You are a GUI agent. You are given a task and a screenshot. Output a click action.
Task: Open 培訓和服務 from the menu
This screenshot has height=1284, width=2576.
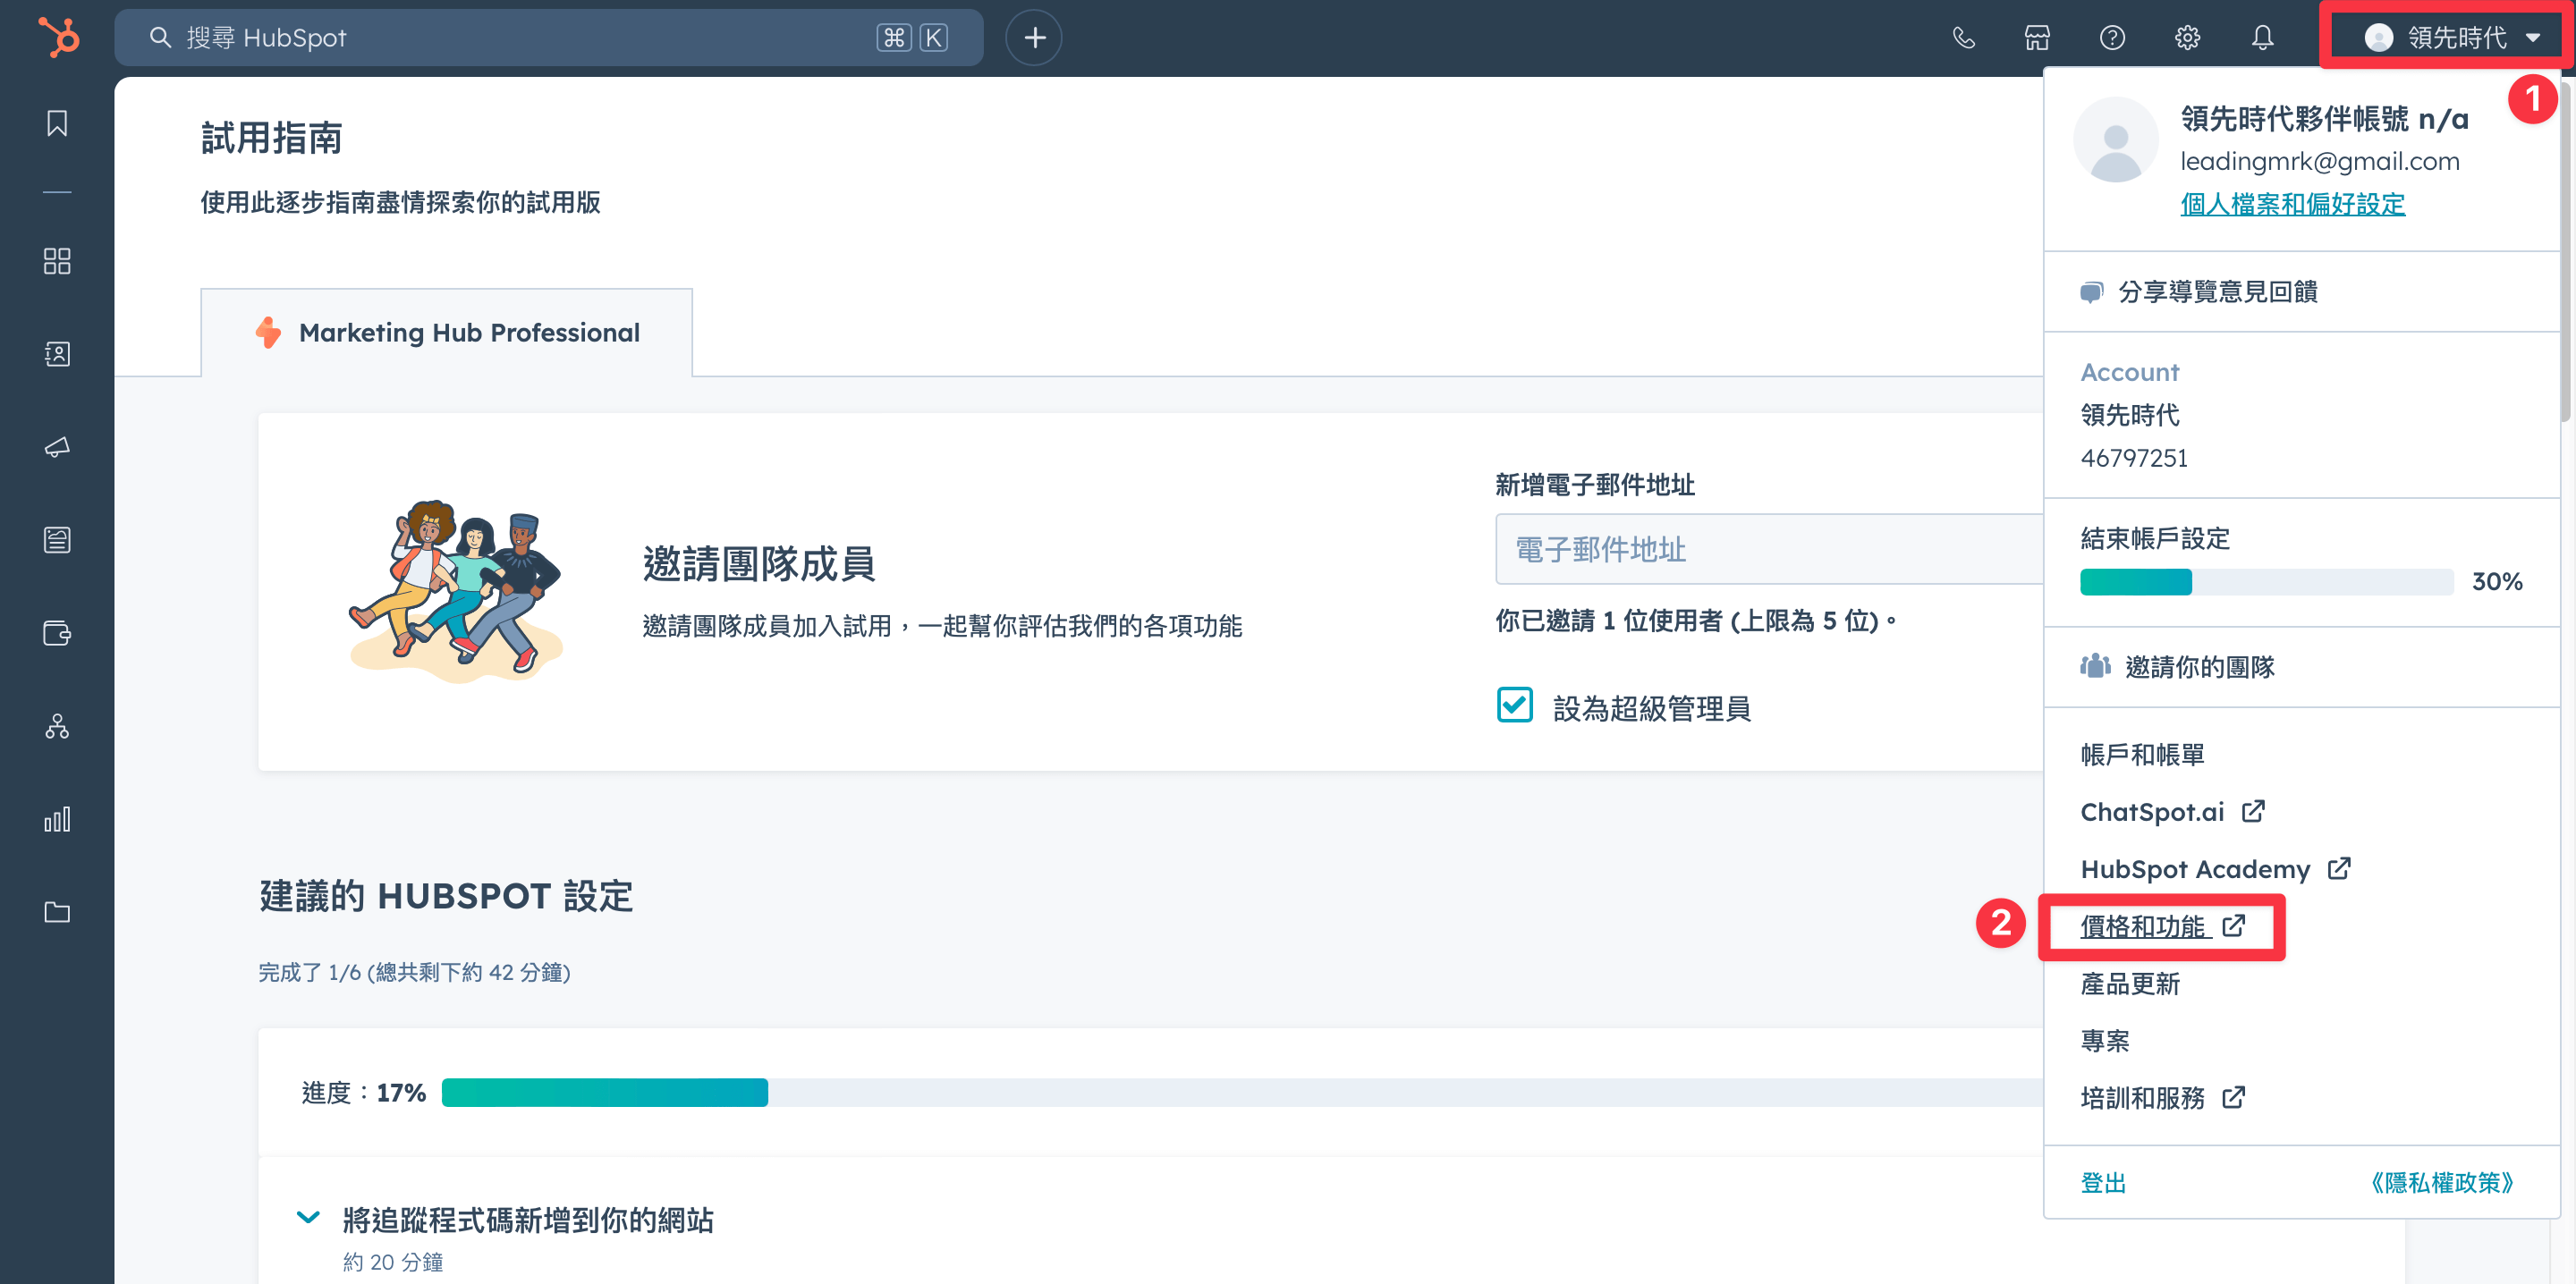(2163, 1097)
